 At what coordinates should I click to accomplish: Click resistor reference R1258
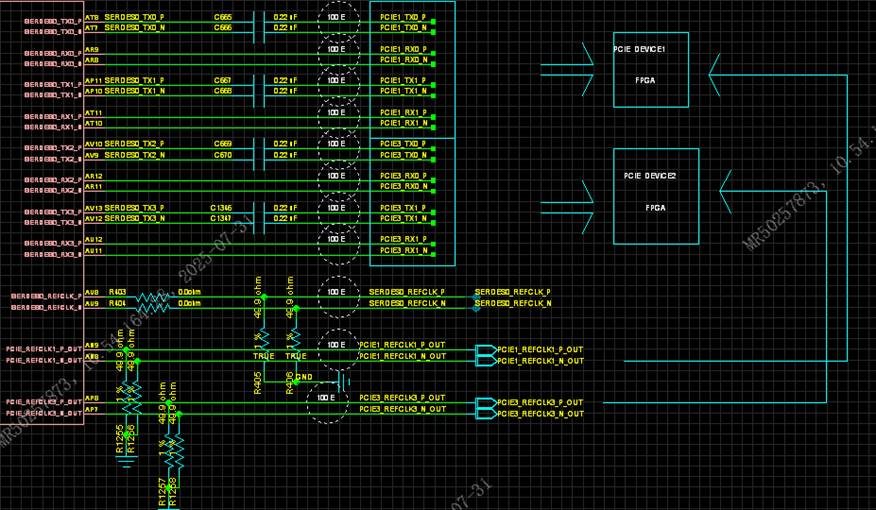[173, 492]
